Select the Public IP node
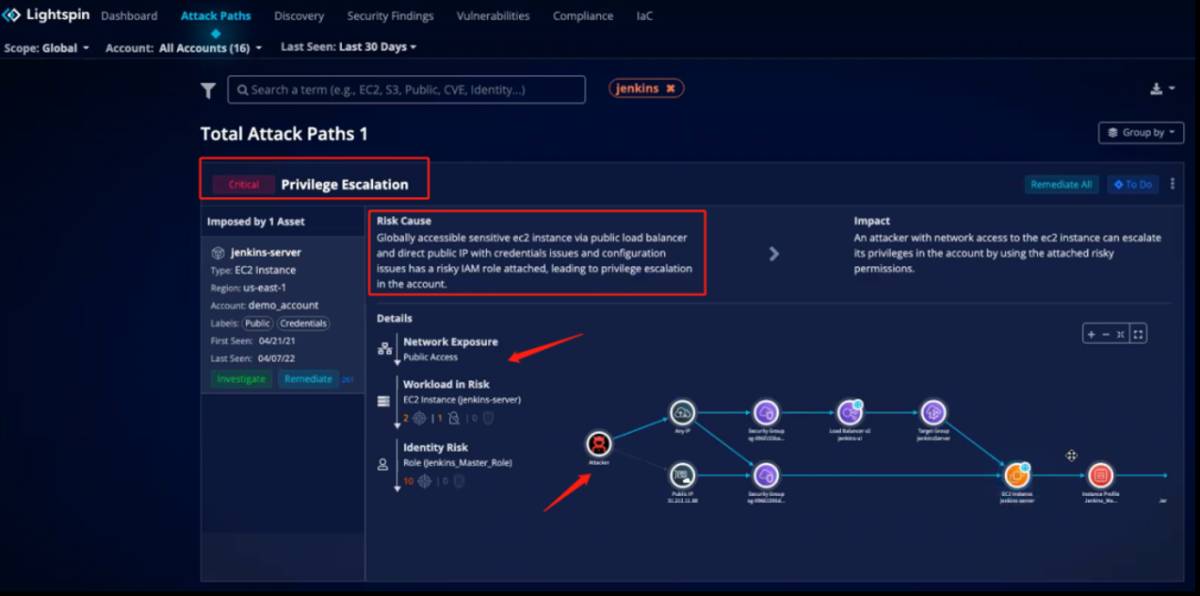1200x596 pixels. 682,475
